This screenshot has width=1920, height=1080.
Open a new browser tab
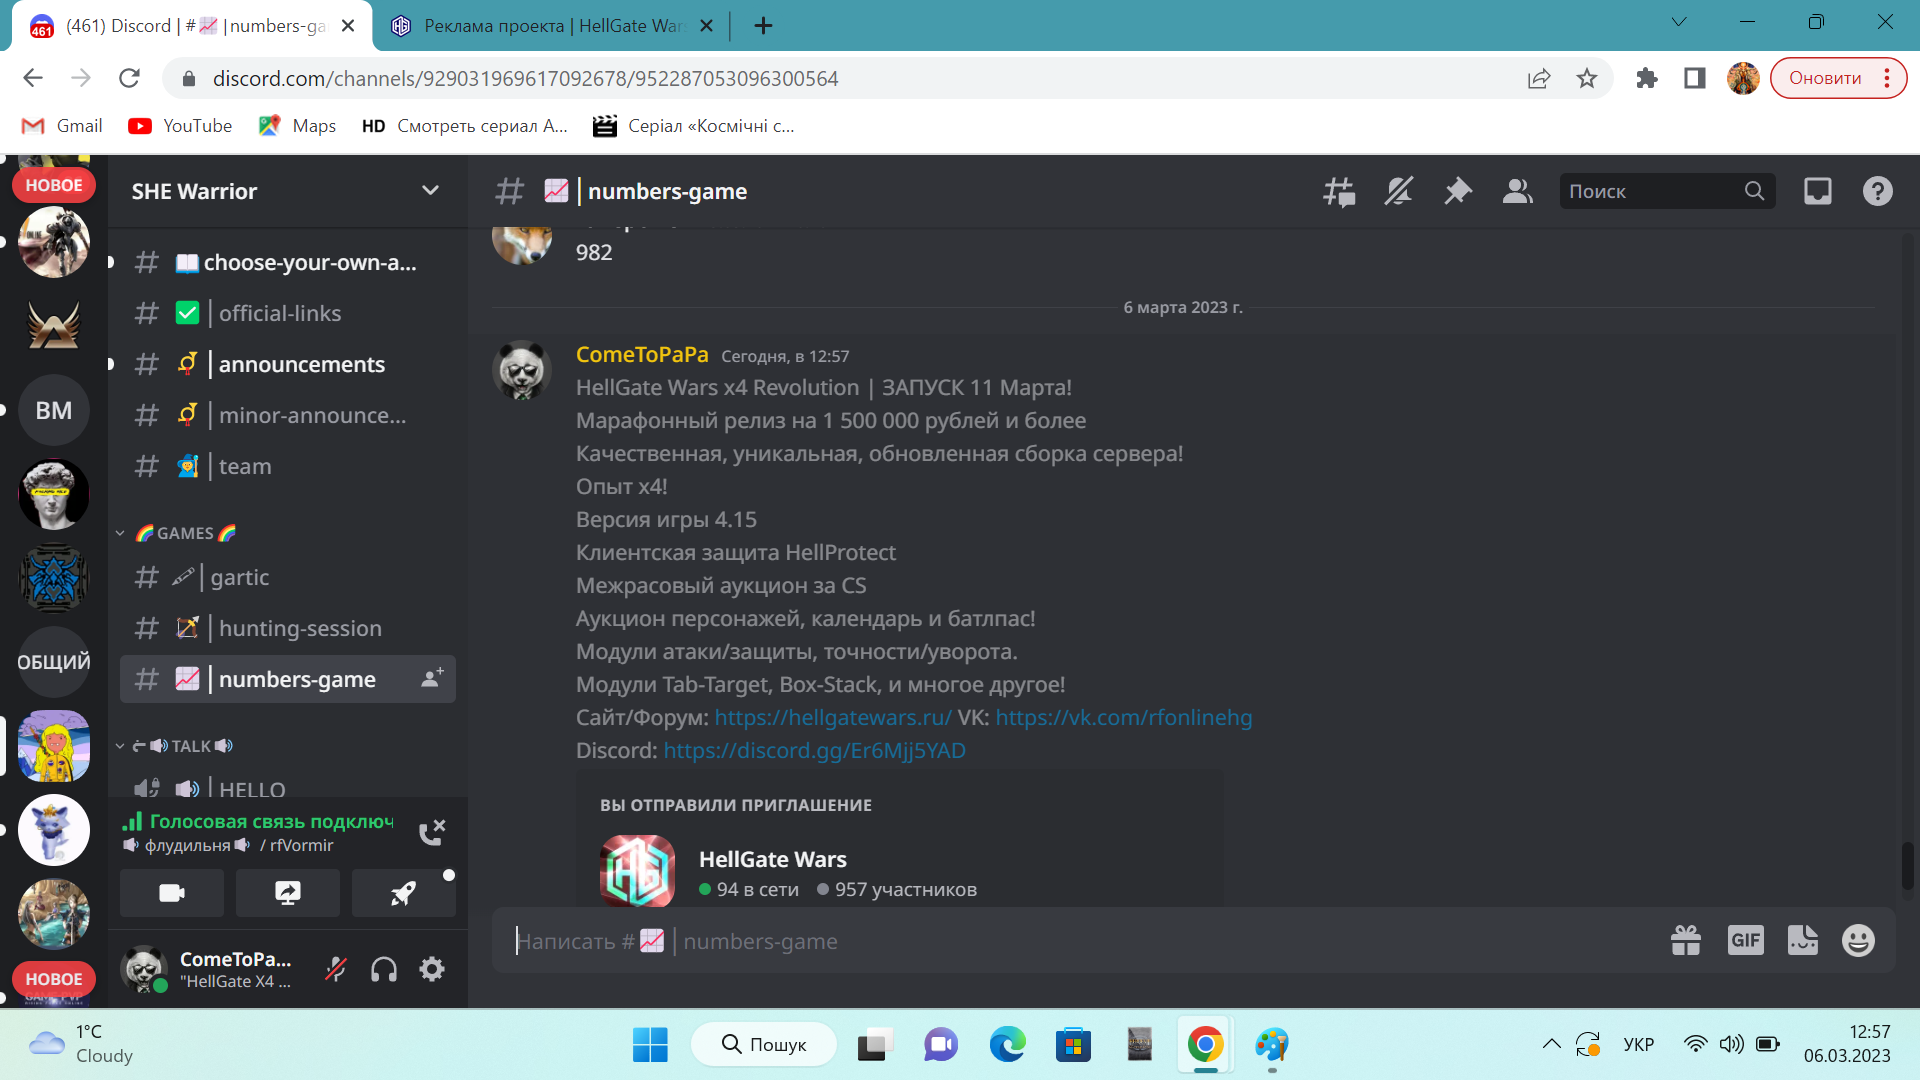[763, 26]
